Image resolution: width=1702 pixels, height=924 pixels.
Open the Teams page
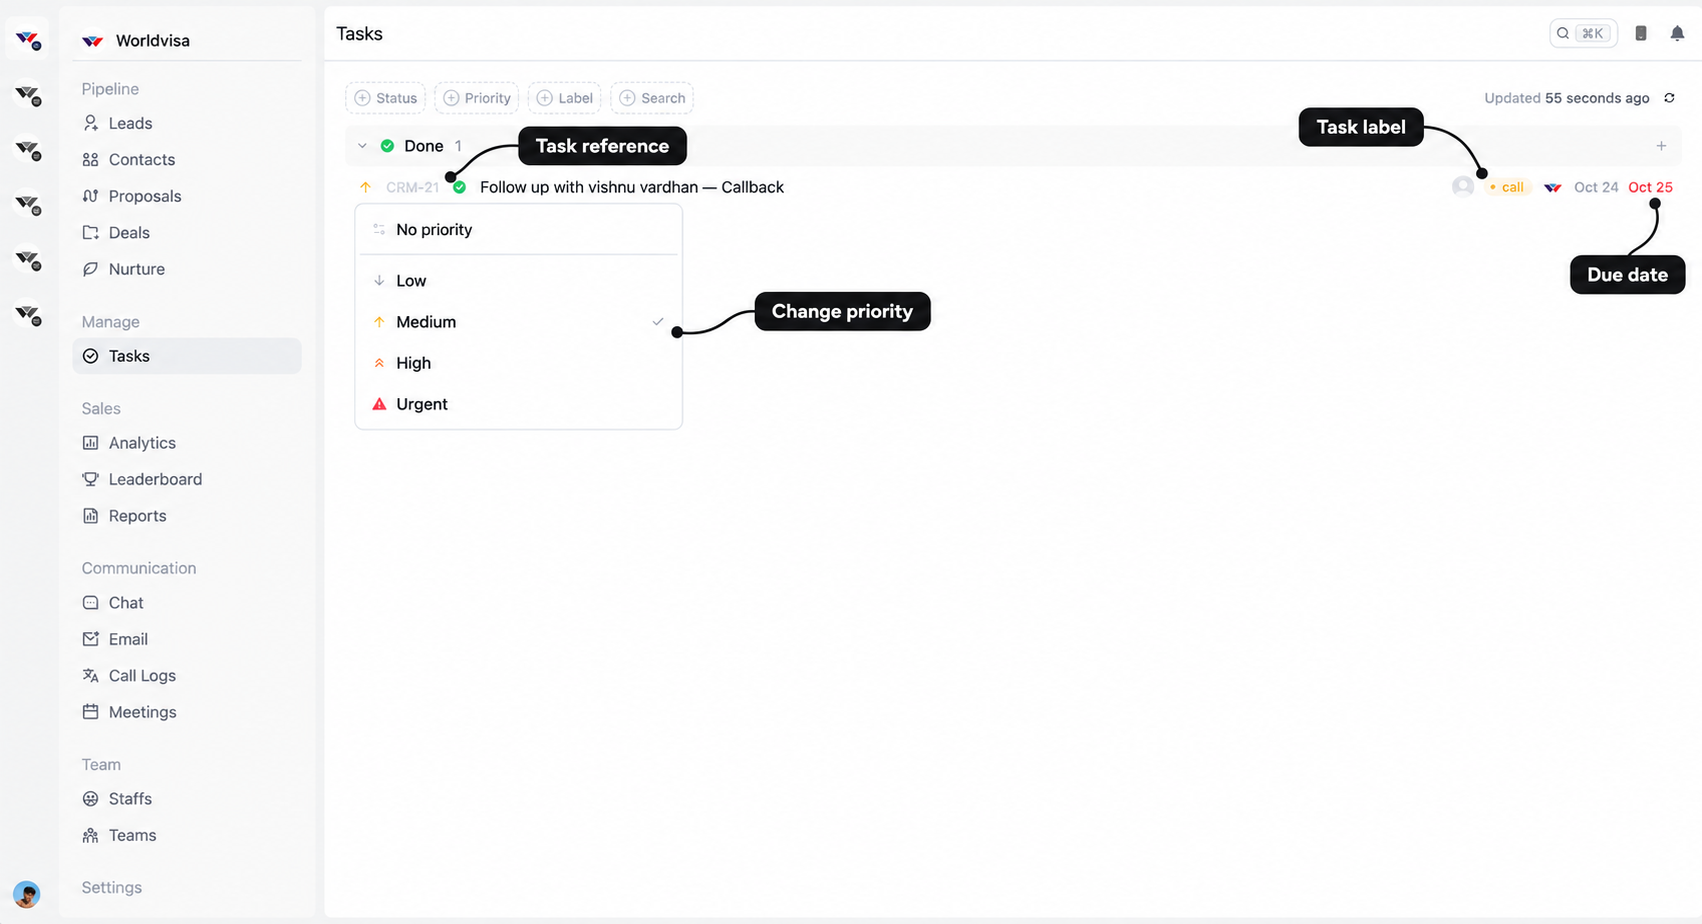point(187,835)
